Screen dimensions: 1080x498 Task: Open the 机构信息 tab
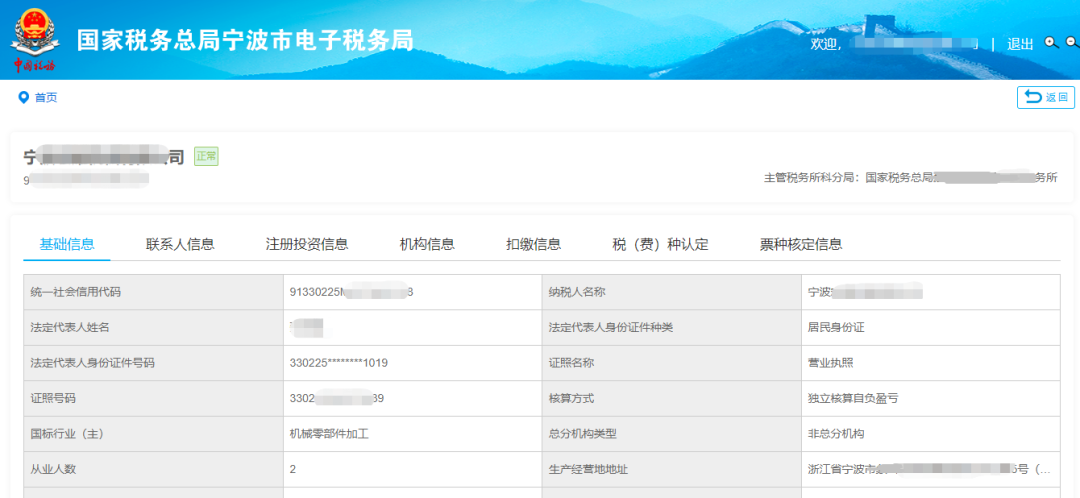(x=427, y=244)
